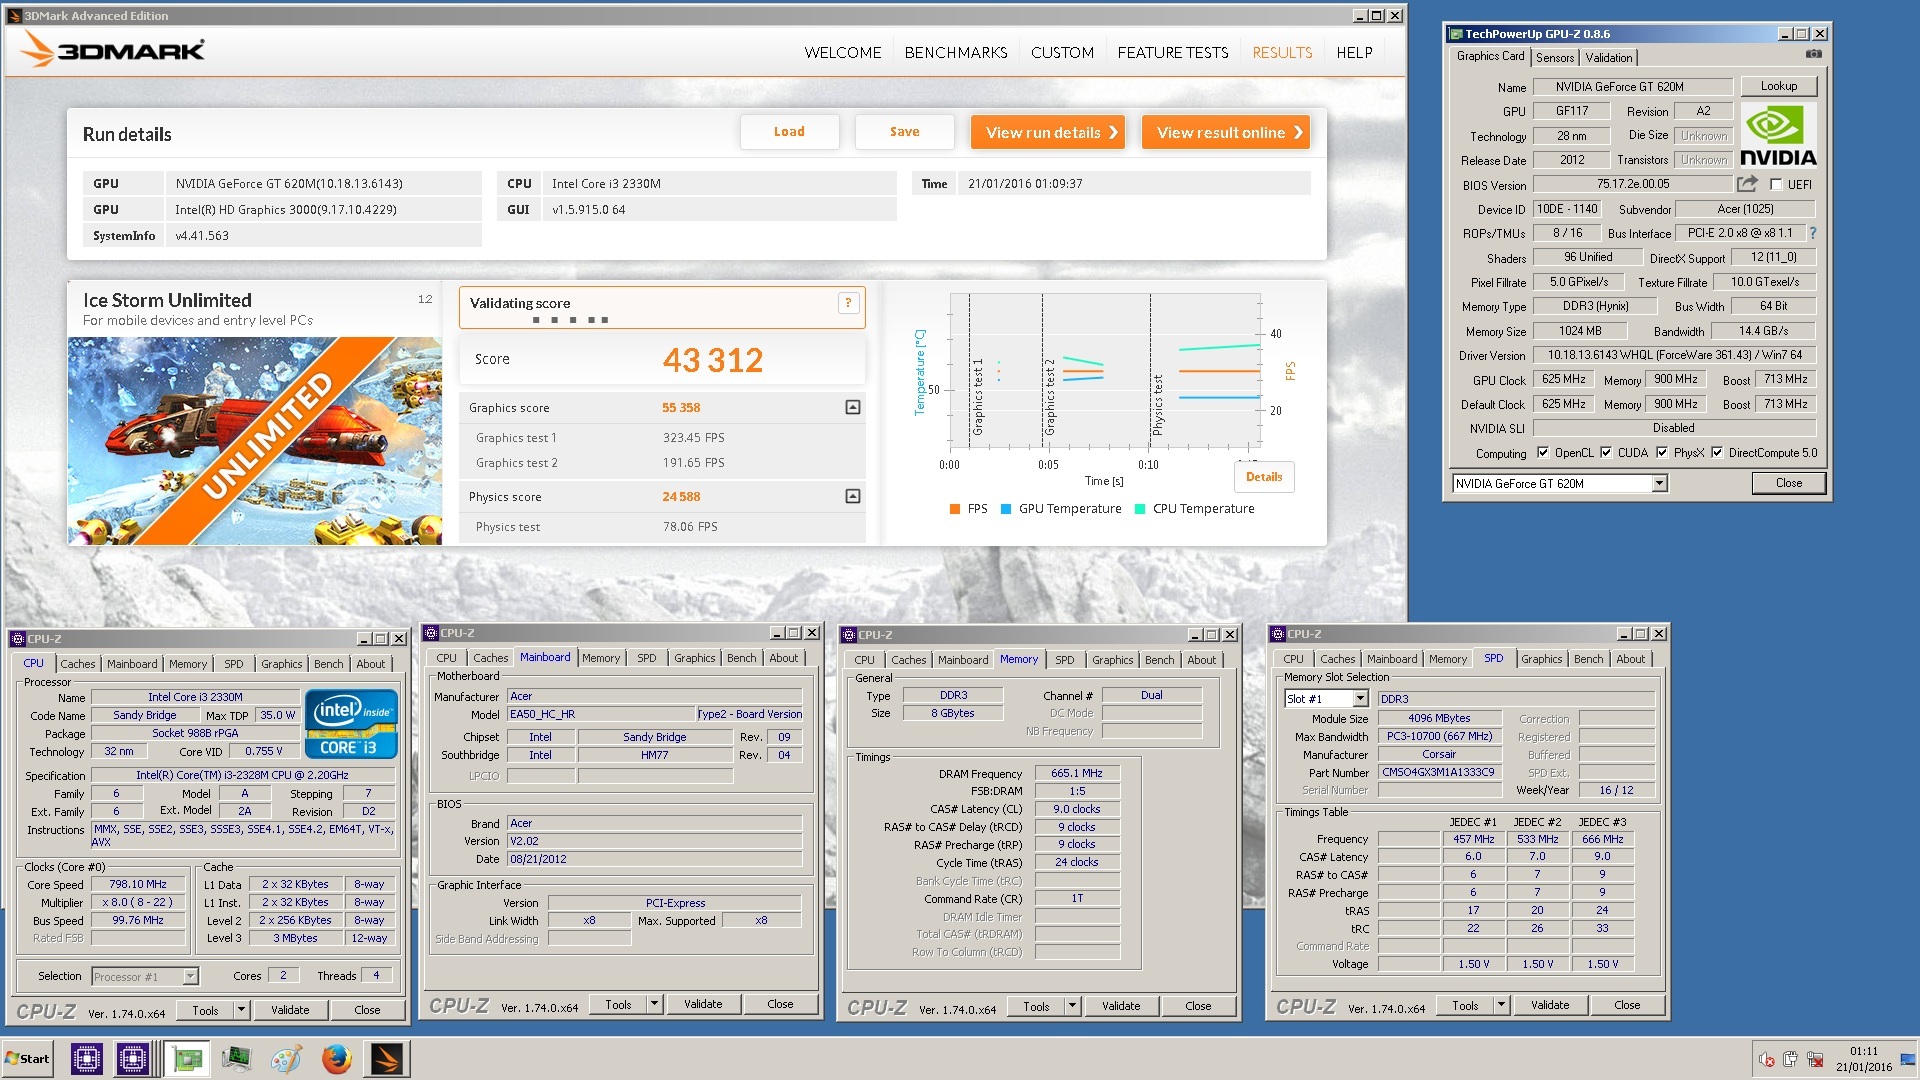This screenshot has width=1920, height=1080.
Task: Switch to the CUSTOM tab
Action: pos(1062,53)
